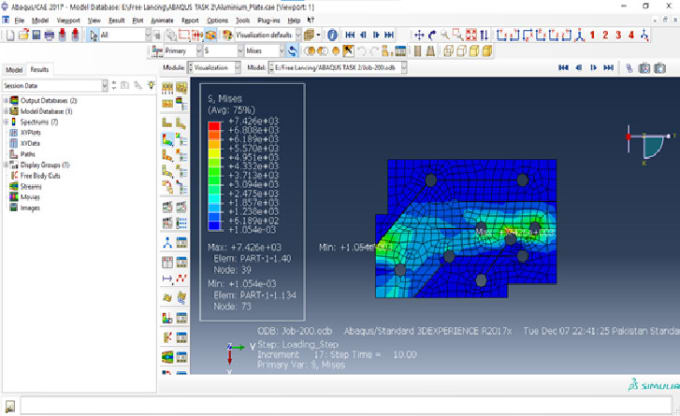Screen dimensions: 680x416
Task: Turn perspective on
Action: [430, 51]
